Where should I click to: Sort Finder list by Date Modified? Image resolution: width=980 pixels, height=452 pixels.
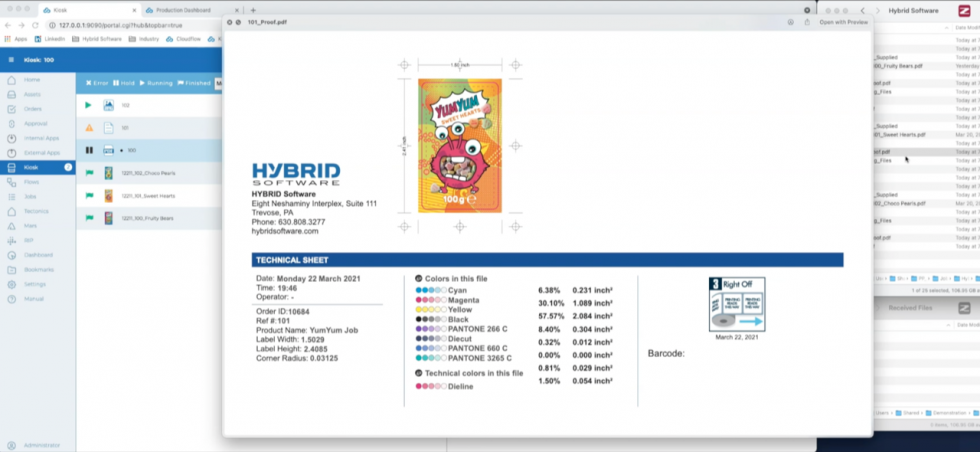pyautogui.click(x=967, y=28)
